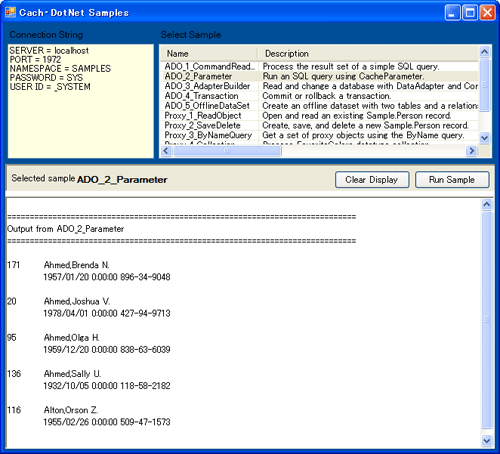Sort by the Name column header
This screenshot has height=454, width=500.
pyautogui.click(x=209, y=54)
